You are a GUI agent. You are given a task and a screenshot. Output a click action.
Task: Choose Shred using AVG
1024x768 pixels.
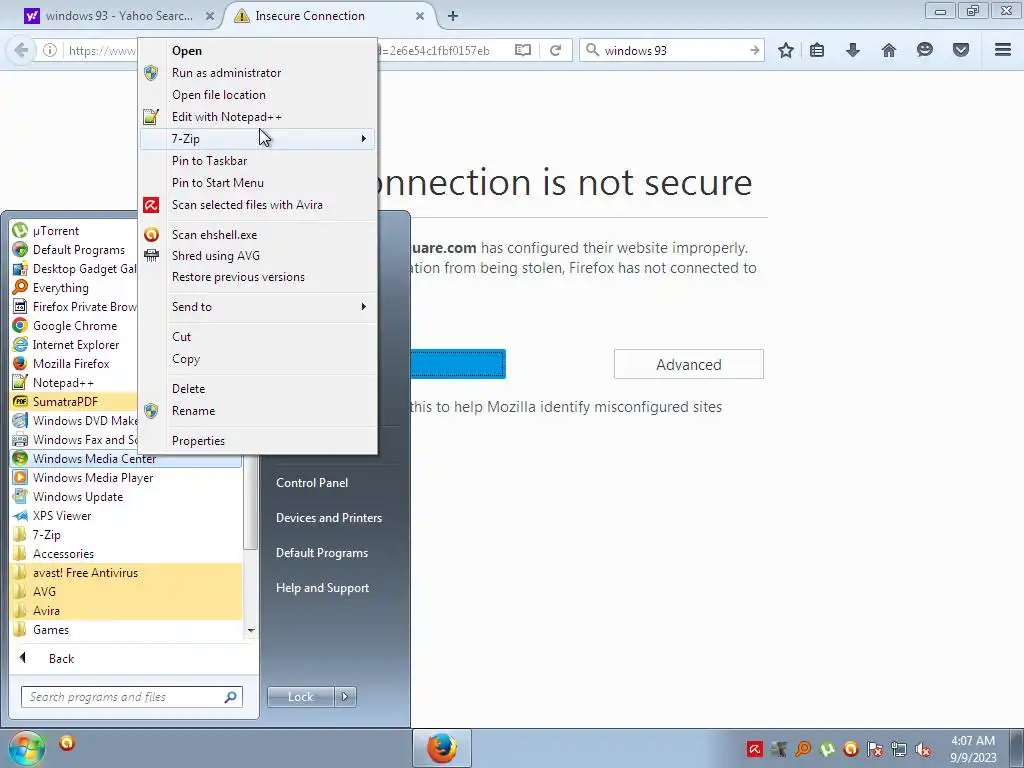pyautogui.click(x=257, y=255)
